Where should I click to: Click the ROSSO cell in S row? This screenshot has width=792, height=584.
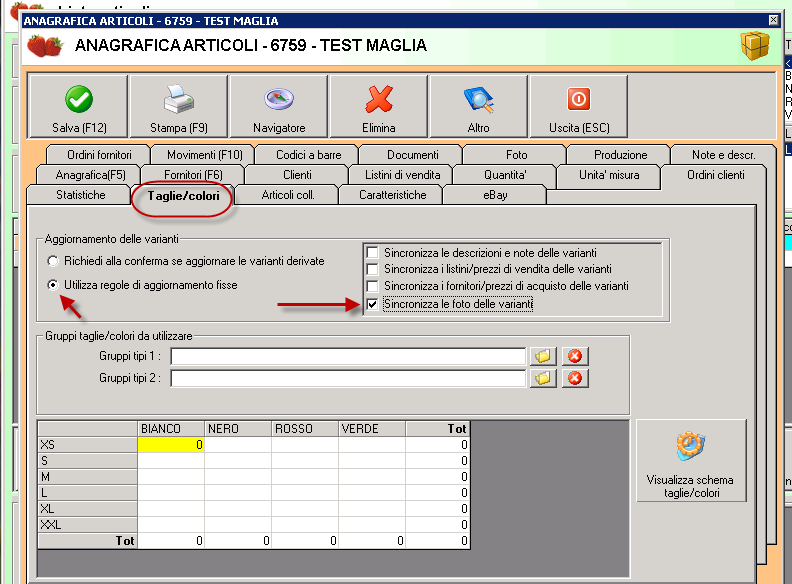click(x=305, y=461)
